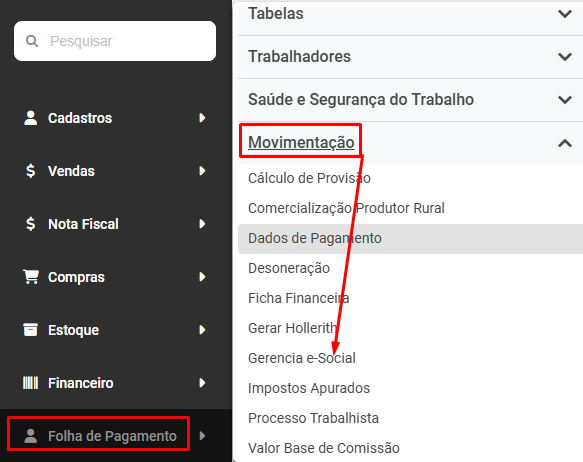Open Gerar Hollerith
The height and width of the screenshot is (462, 583).
292,328
